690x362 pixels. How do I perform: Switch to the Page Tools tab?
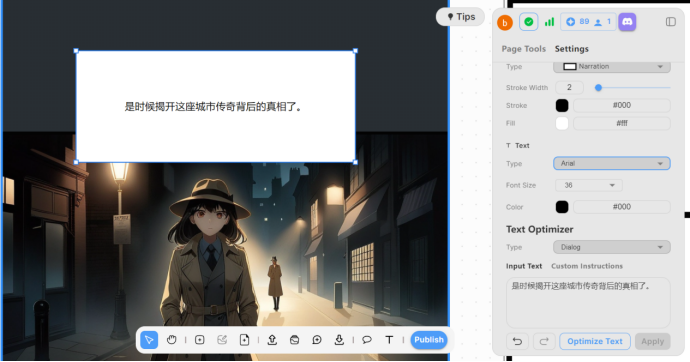coord(524,49)
